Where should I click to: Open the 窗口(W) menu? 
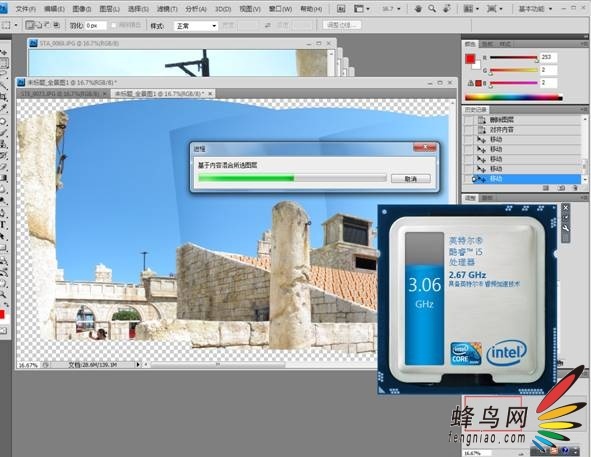[x=280, y=8]
